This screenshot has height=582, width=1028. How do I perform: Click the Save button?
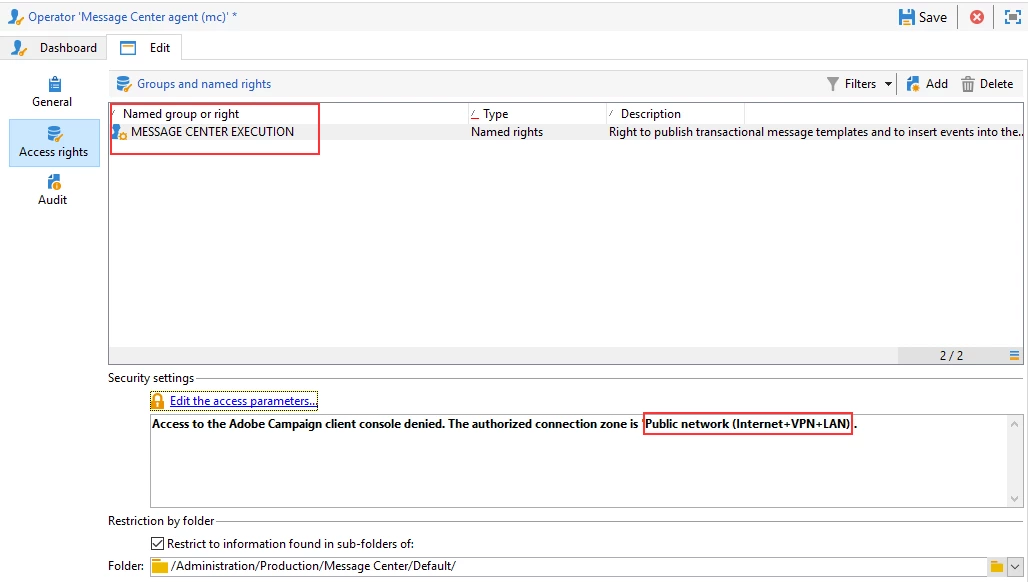(922, 17)
